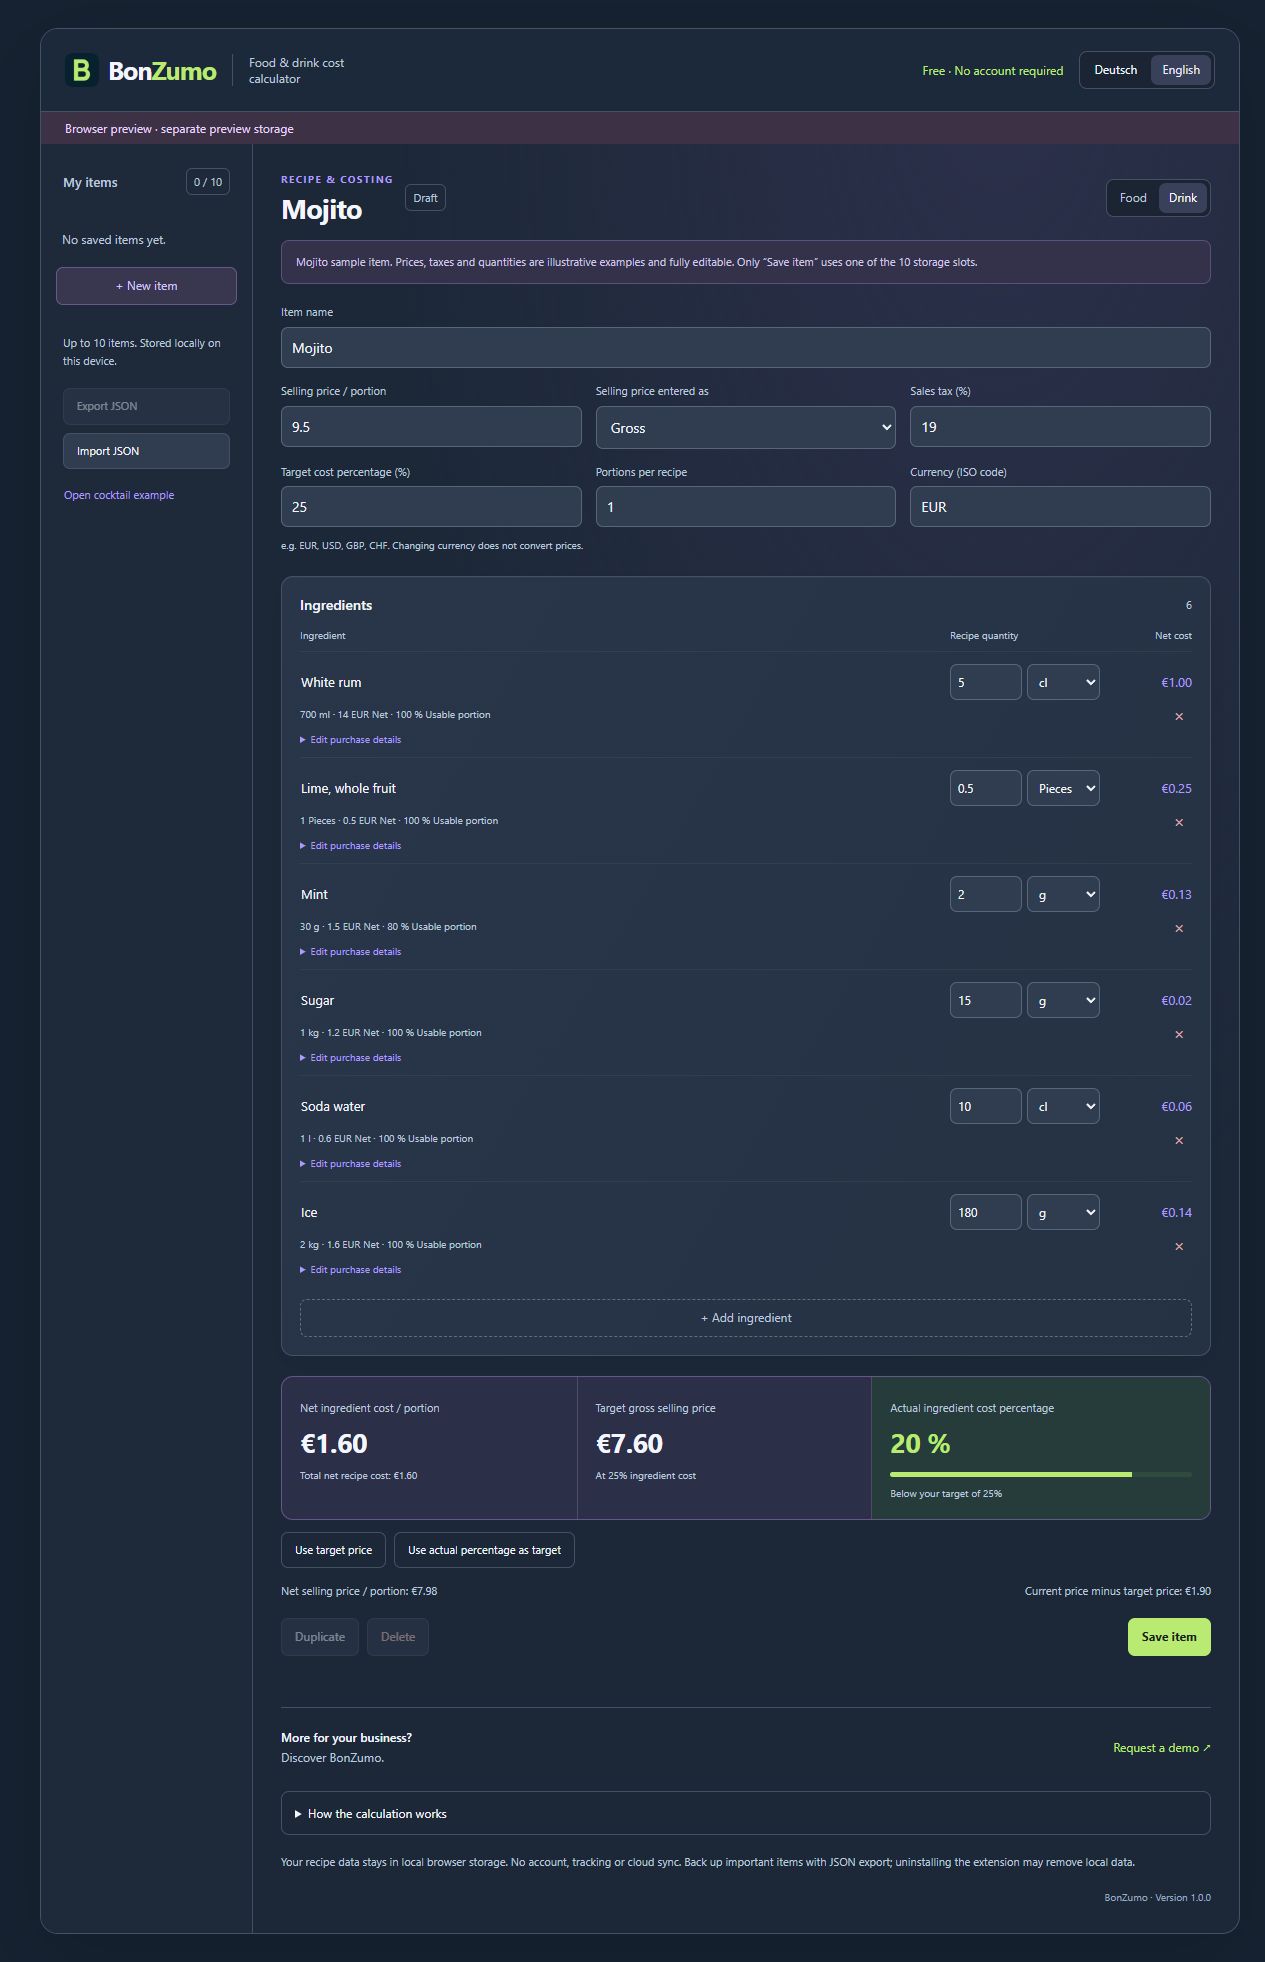Expand Edit purchase details for Ice
The image size is (1265, 1962).
(351, 1270)
